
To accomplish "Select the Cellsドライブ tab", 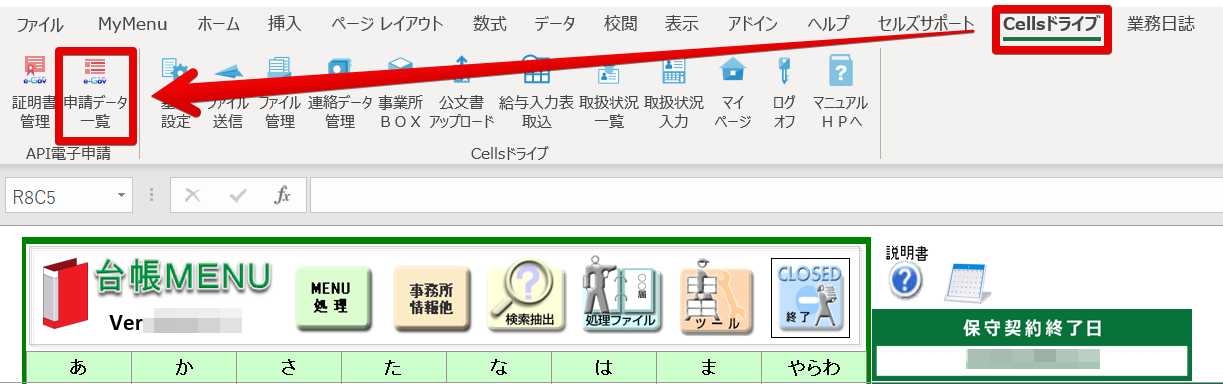I will pos(1051,24).
